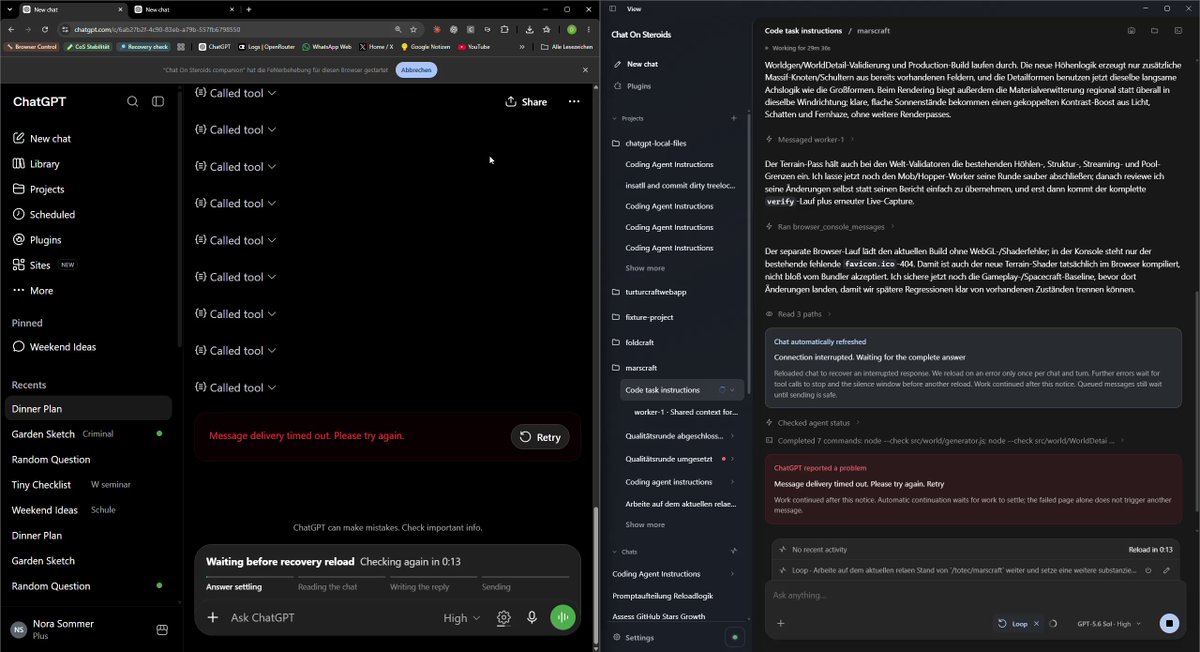
Task: Edit the Loop instruction with the pencil icon
Action: coord(1166,571)
